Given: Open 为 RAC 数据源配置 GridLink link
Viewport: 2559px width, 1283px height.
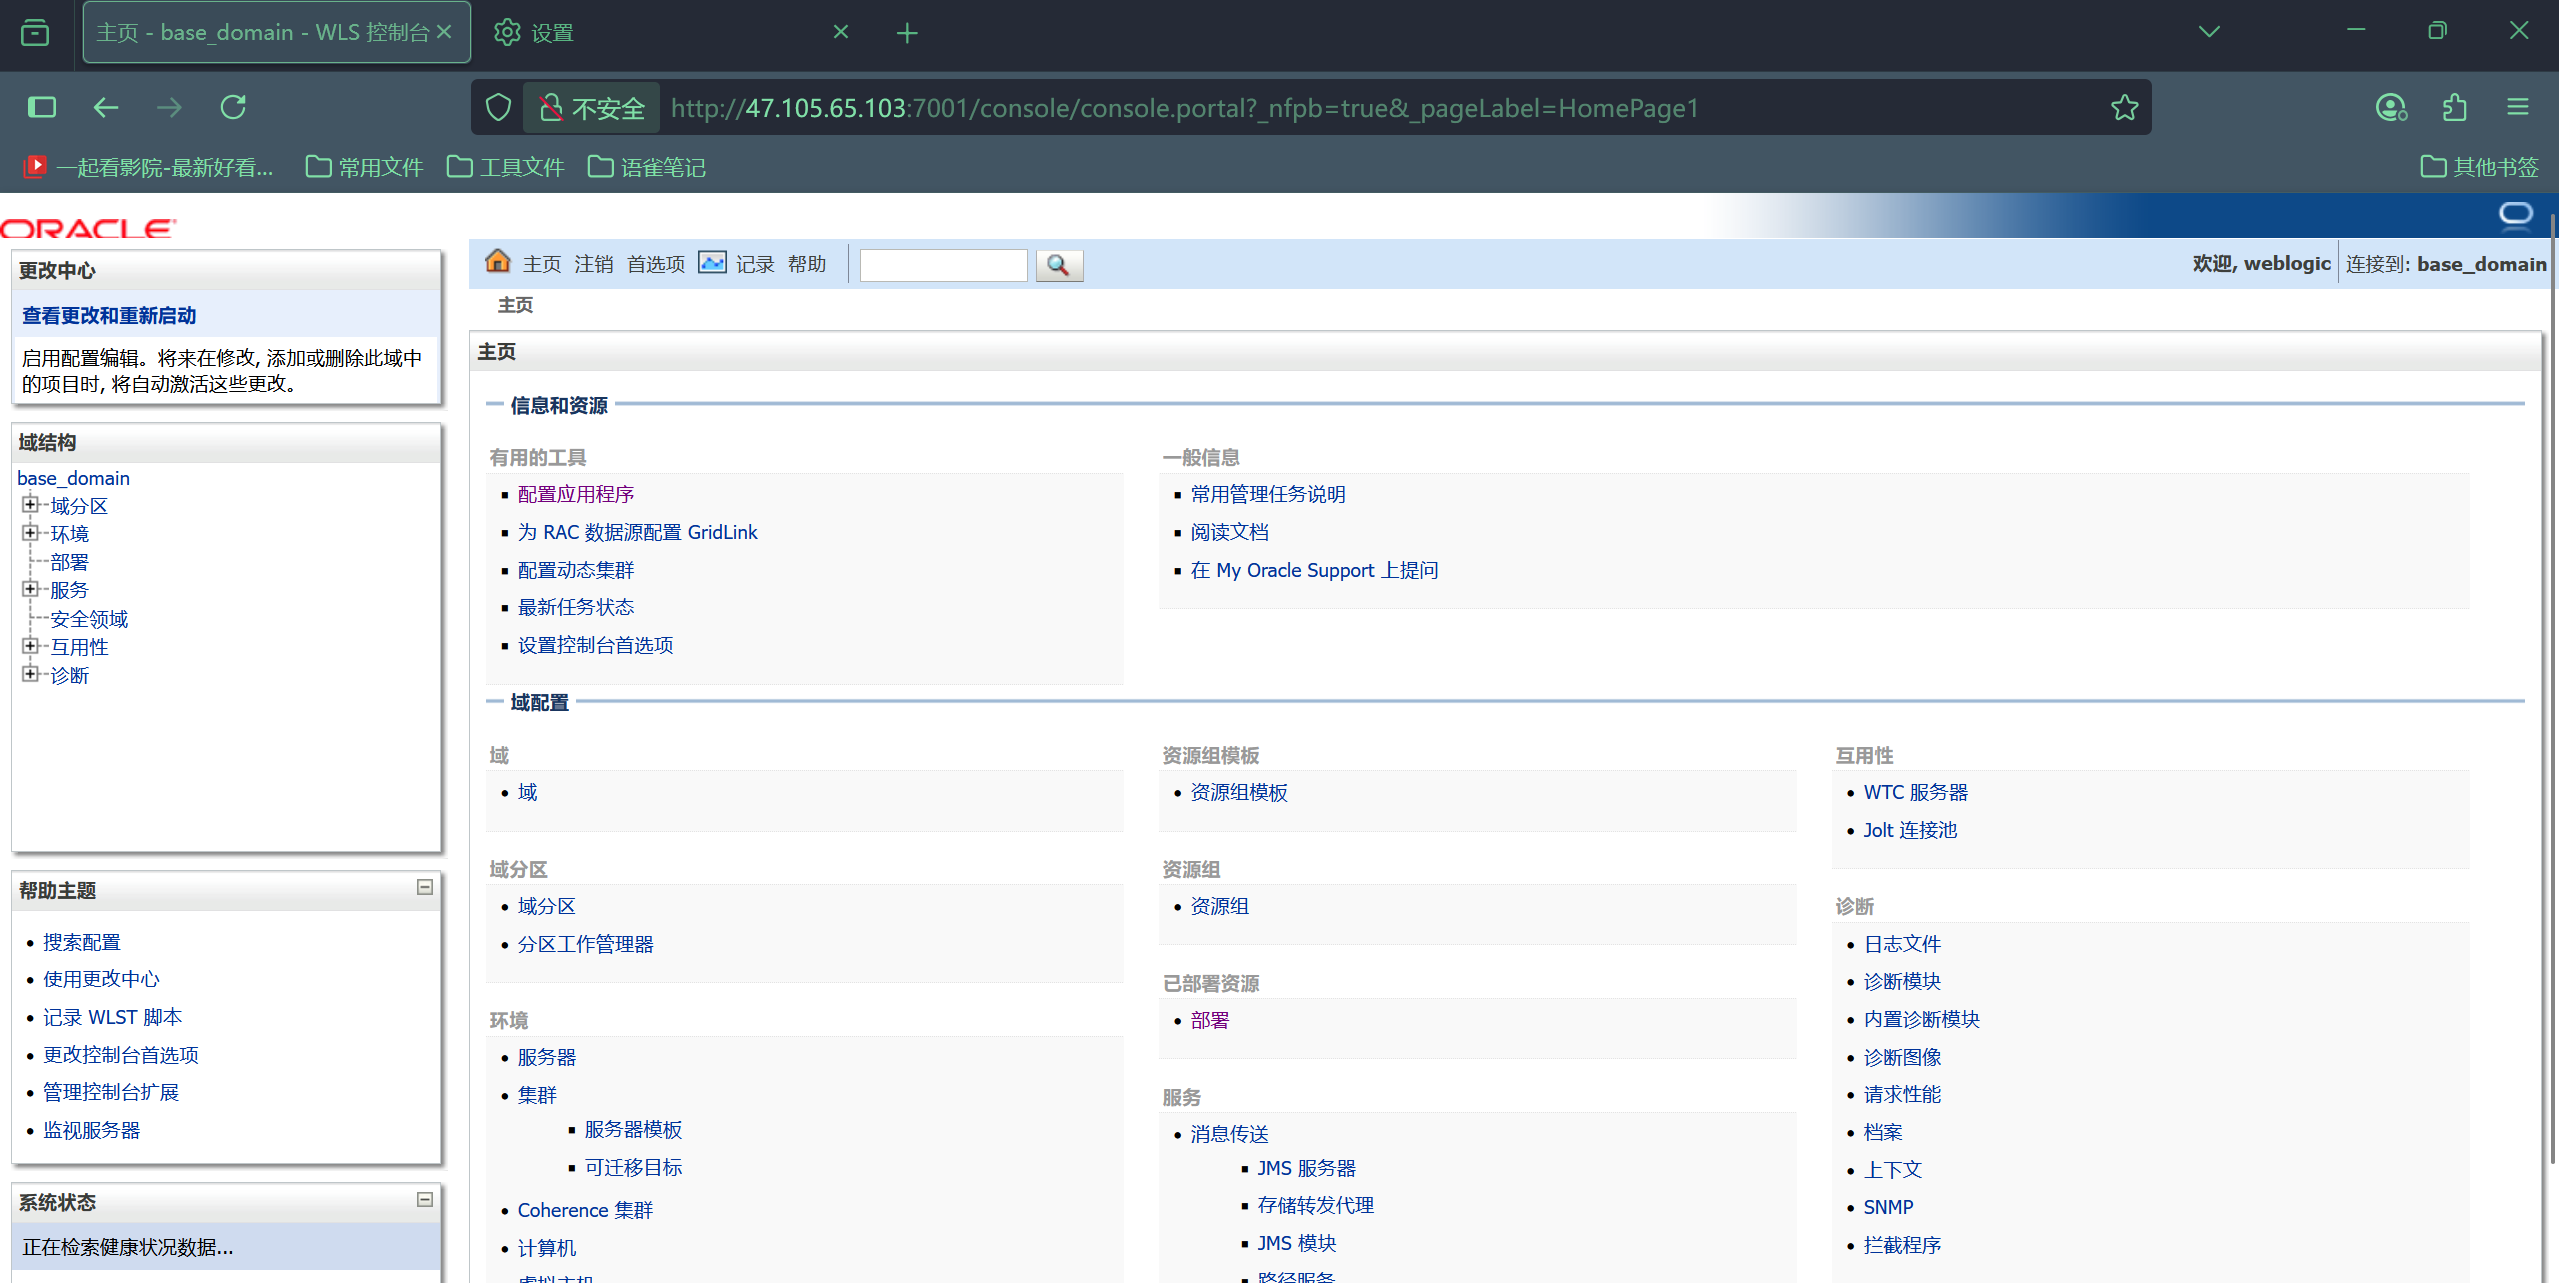Looking at the screenshot, I should pos(637,532).
